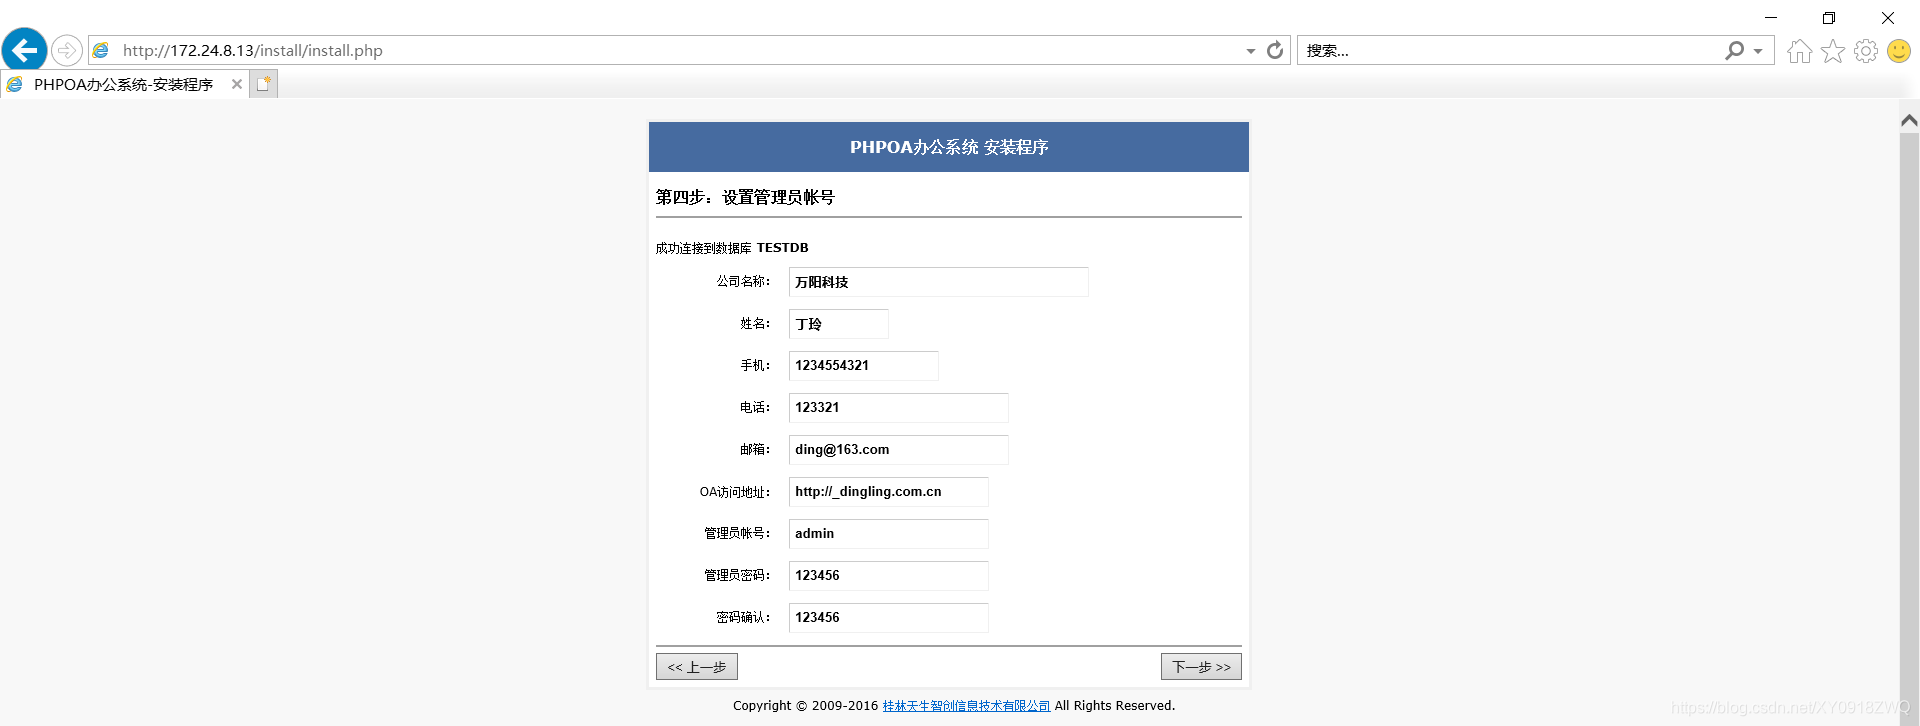The width and height of the screenshot is (1920, 726).
Task: Proceed with 下一步 >> button
Action: pos(1201,667)
